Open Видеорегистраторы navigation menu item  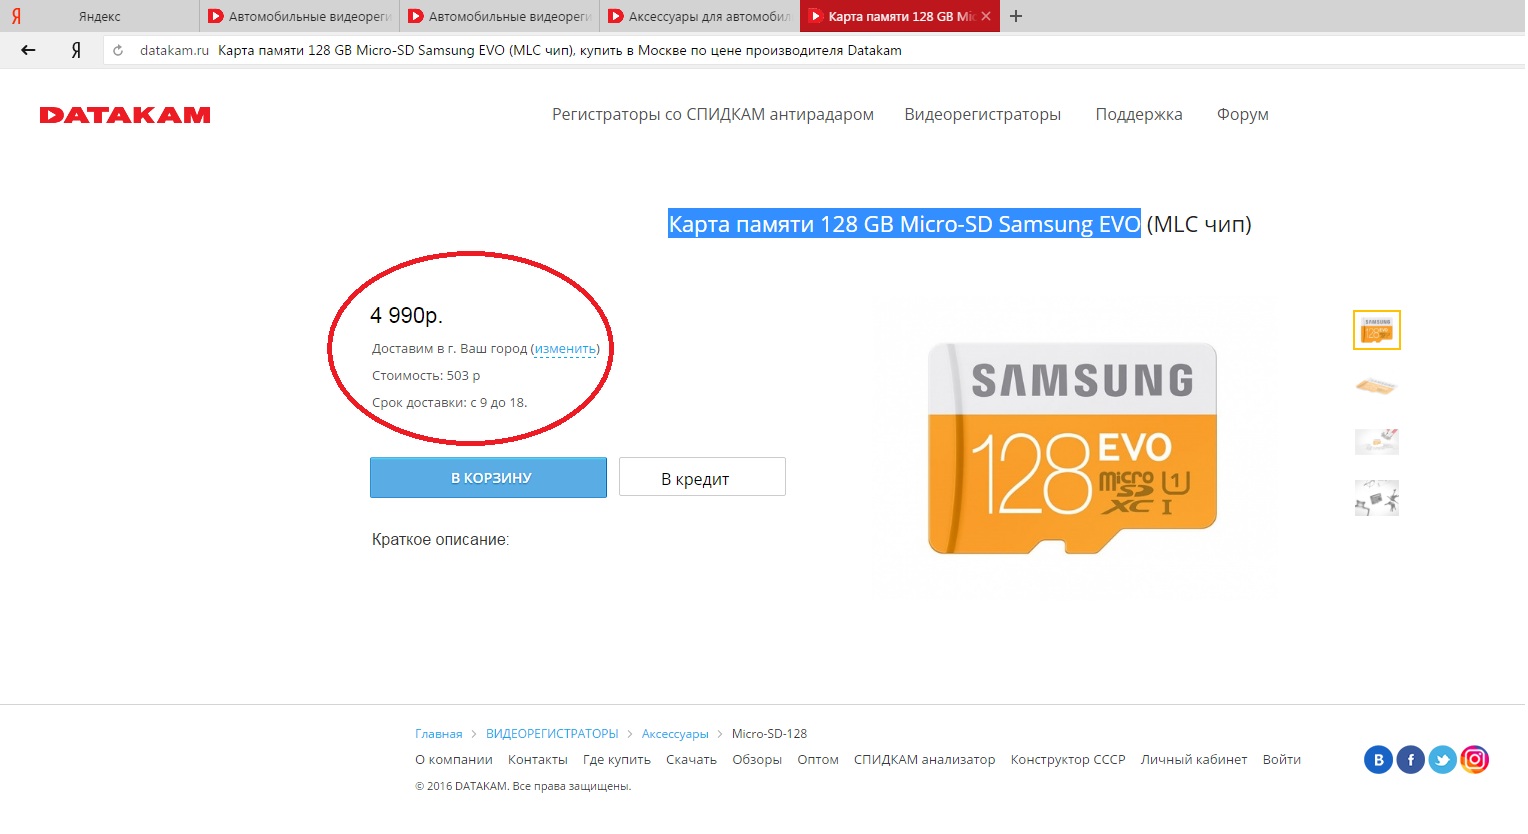(x=982, y=115)
